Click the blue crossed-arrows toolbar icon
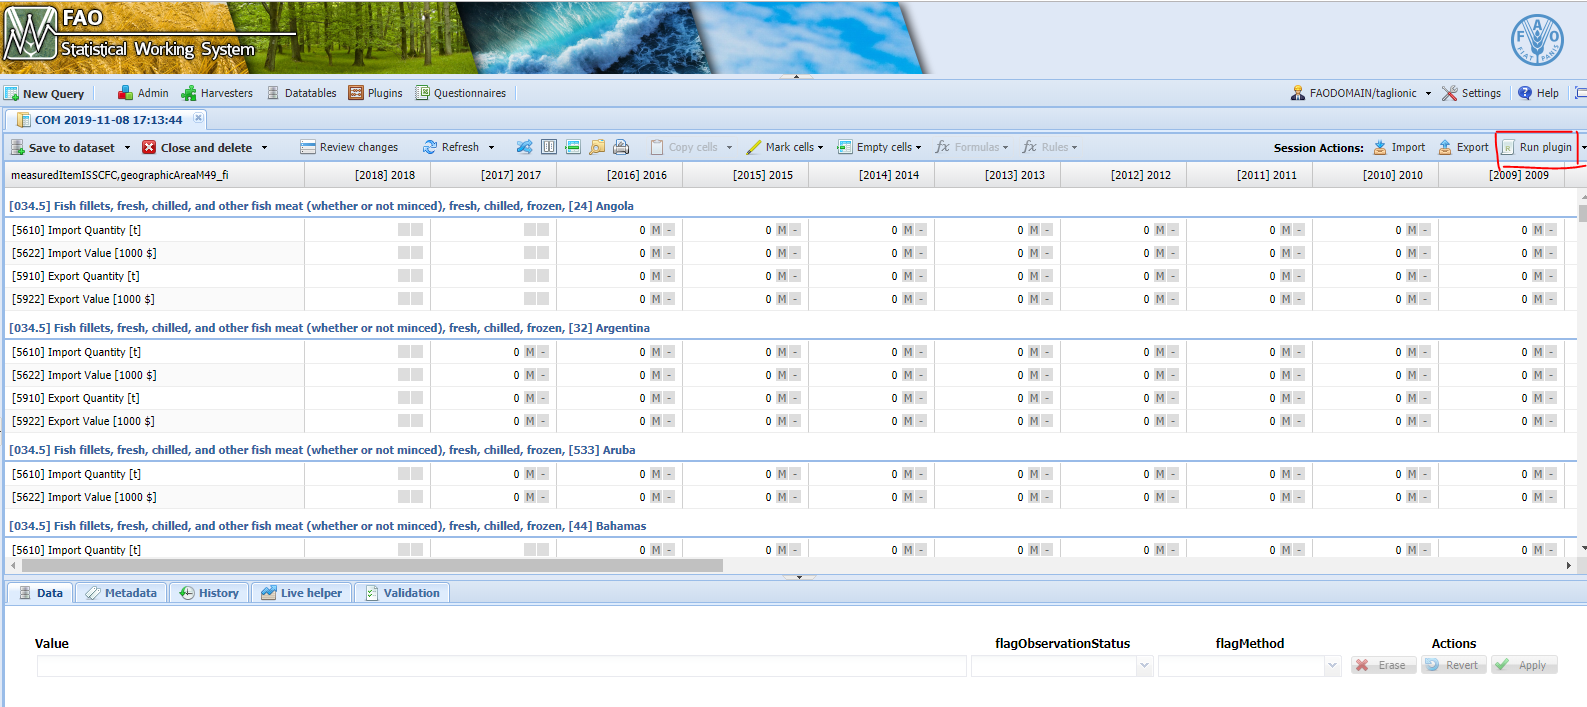 point(524,147)
